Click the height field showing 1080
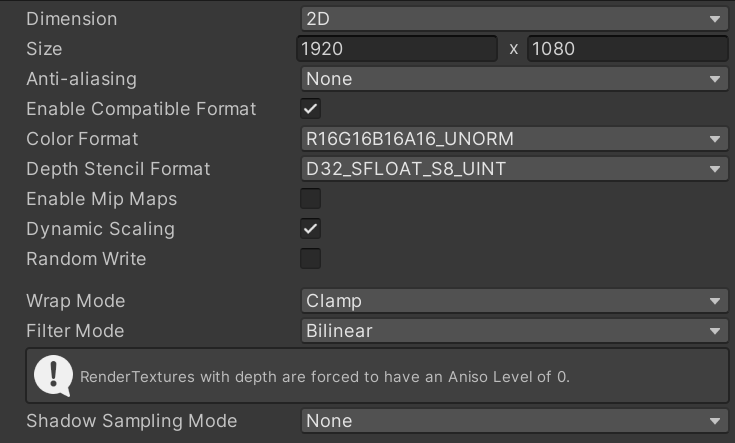735x443 pixels. coord(627,48)
